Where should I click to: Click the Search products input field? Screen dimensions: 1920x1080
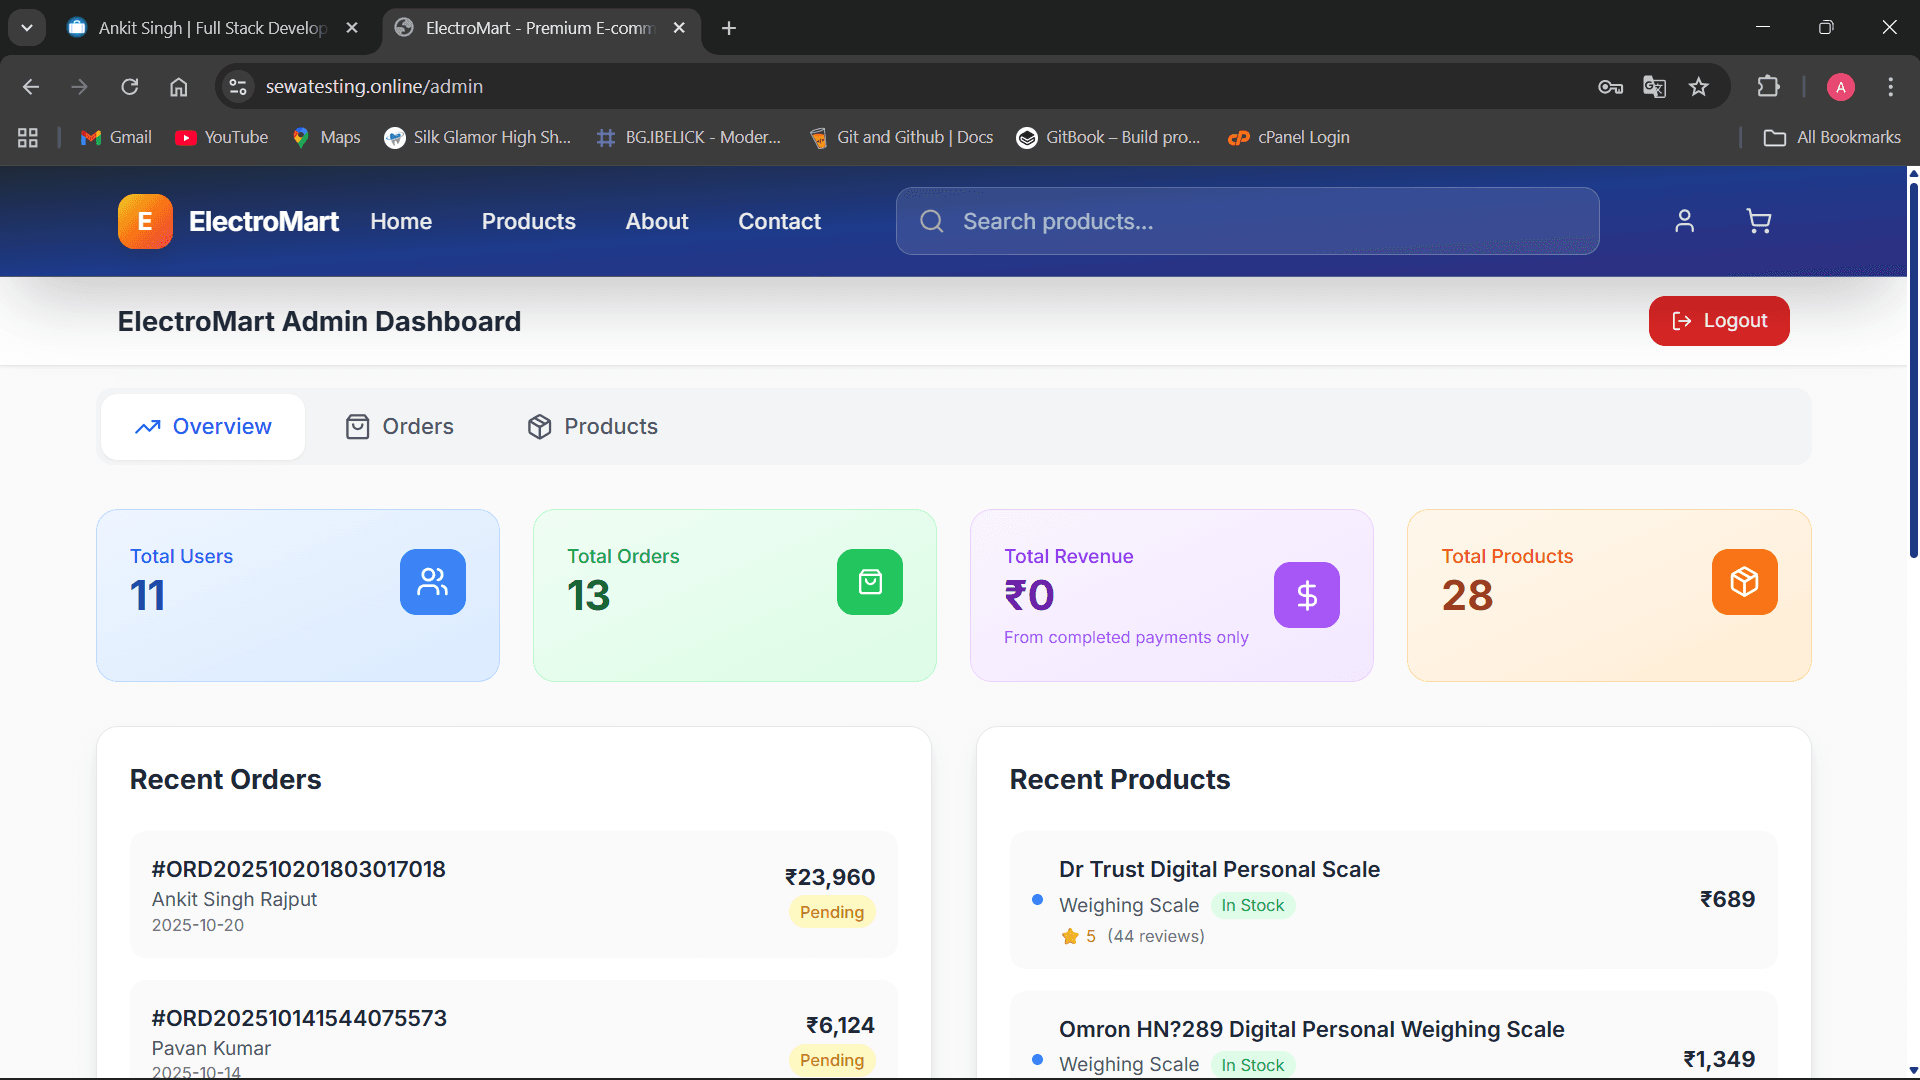pyautogui.click(x=1260, y=221)
